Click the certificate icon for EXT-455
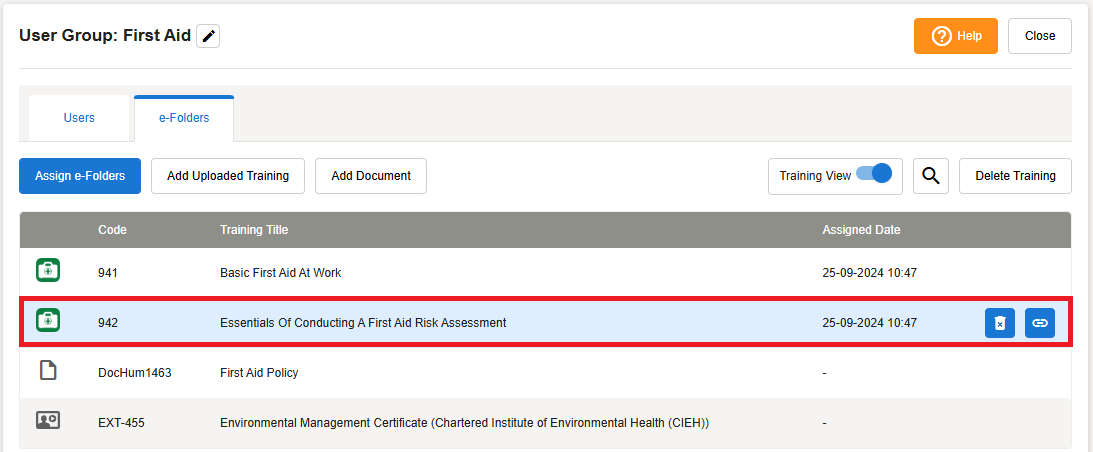Image resolution: width=1093 pixels, height=452 pixels. pyautogui.click(x=48, y=422)
